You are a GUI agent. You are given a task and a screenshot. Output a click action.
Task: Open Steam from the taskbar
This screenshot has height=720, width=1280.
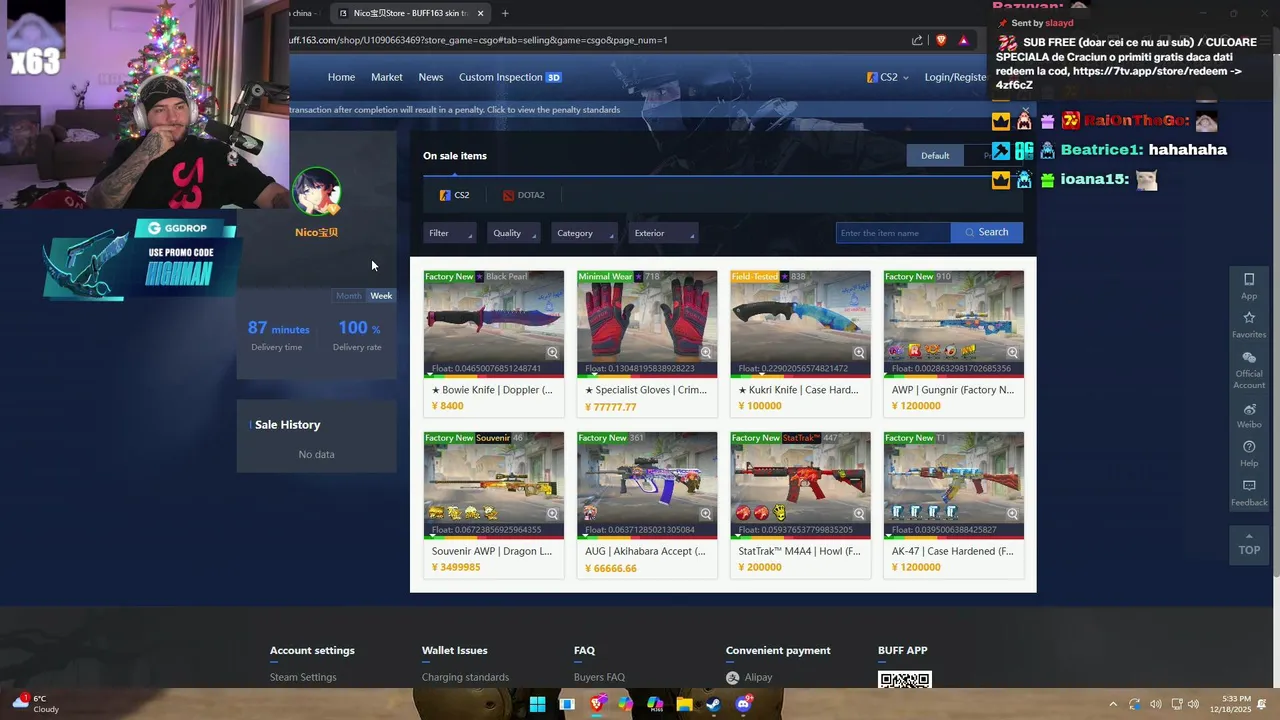(x=713, y=704)
